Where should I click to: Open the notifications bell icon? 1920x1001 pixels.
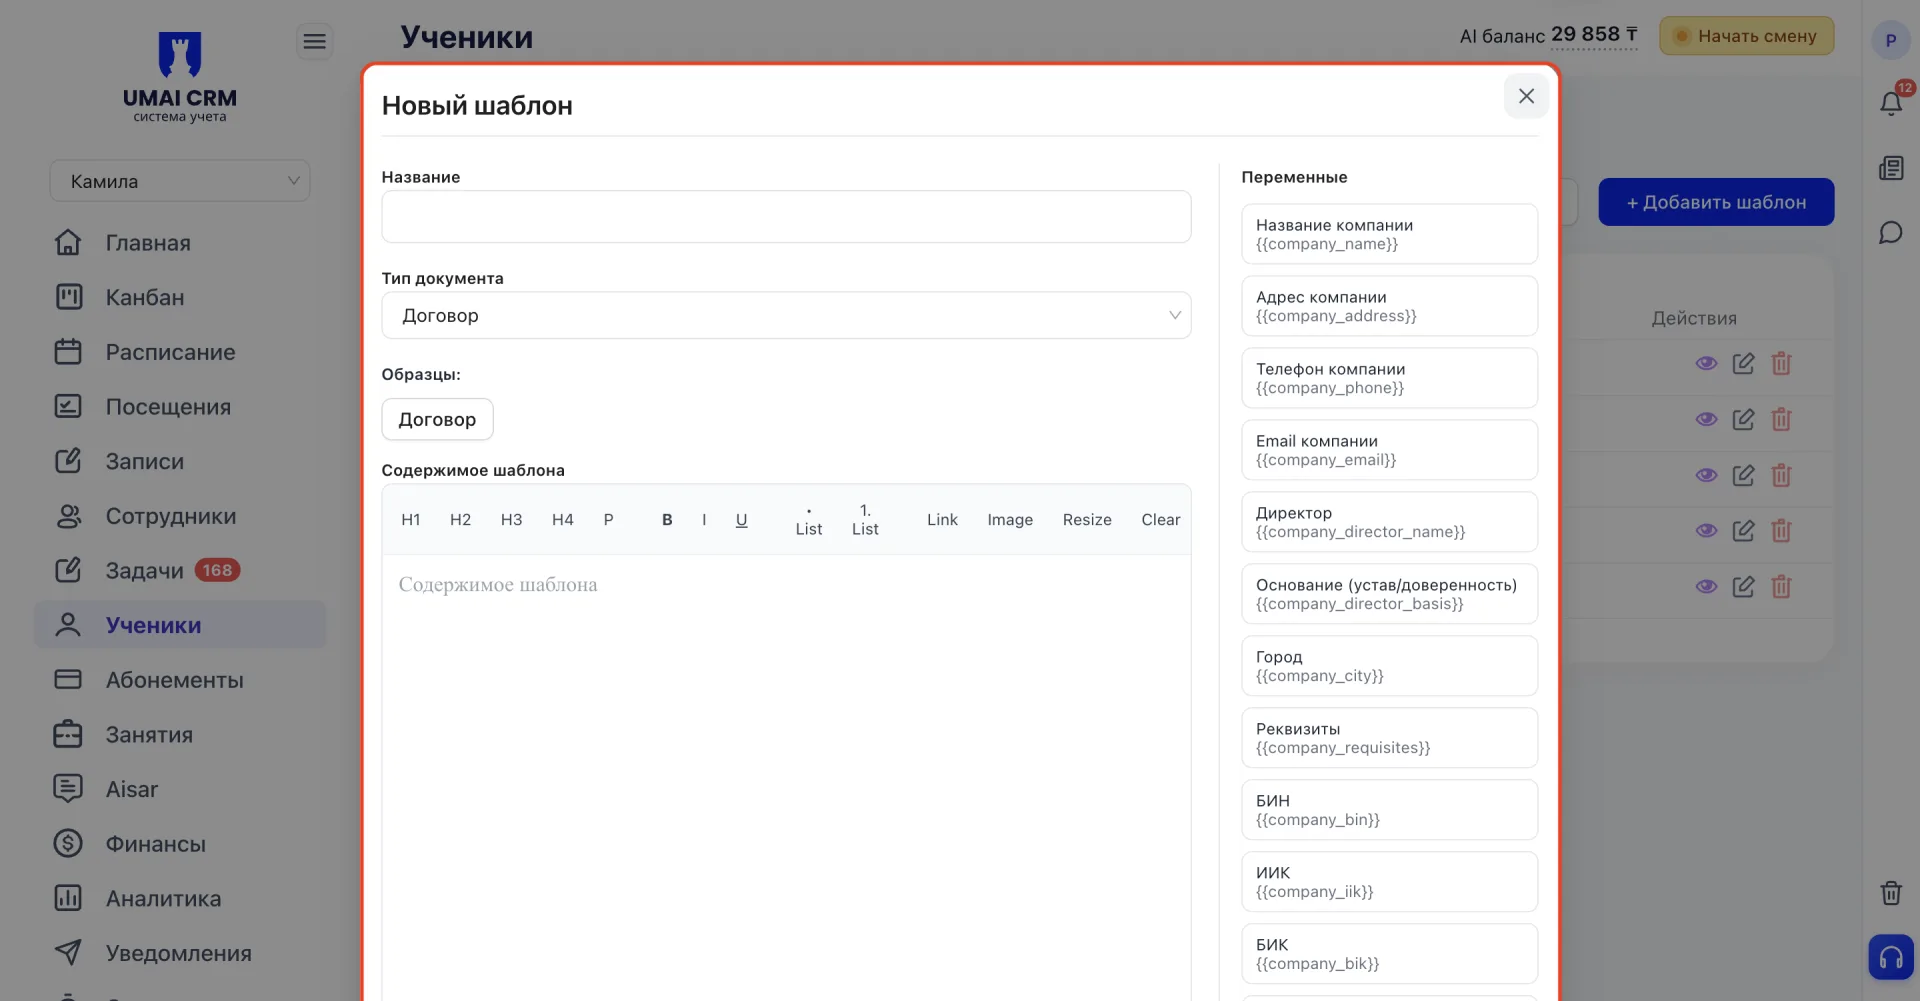pyautogui.click(x=1891, y=103)
